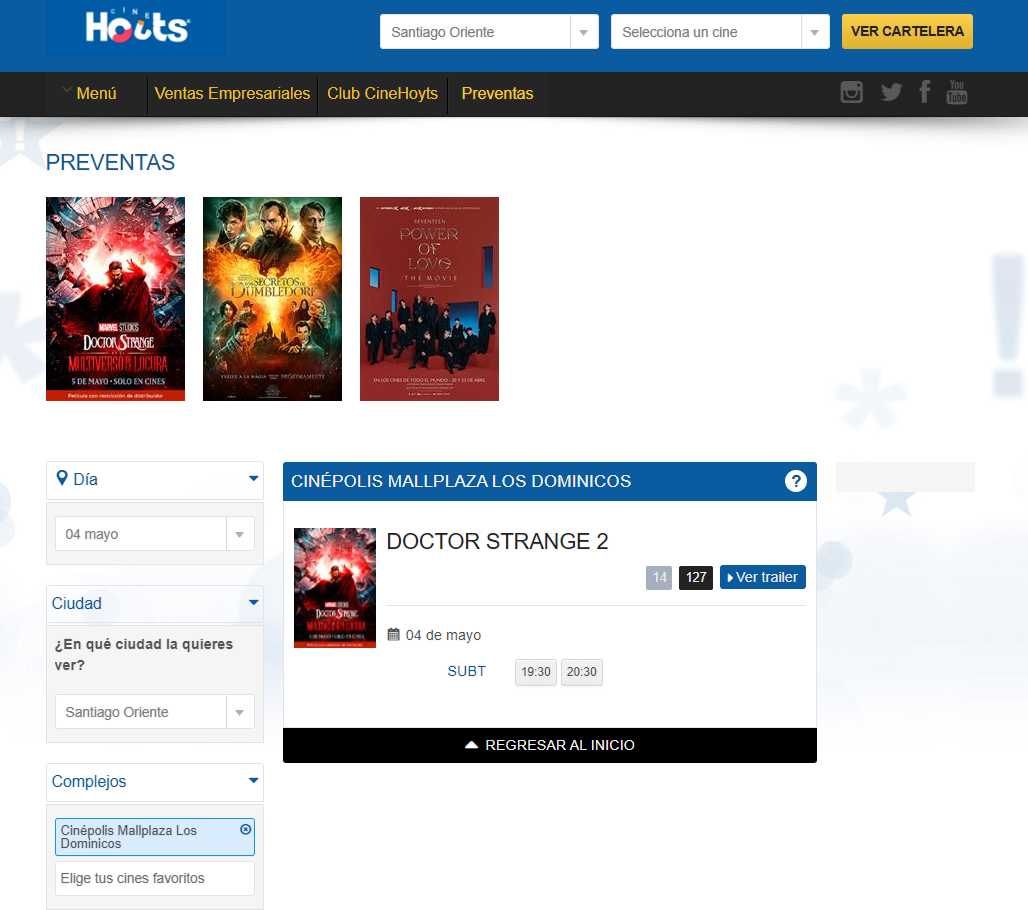The height and width of the screenshot is (910, 1028).
Task: Open the 04 mayo date dropdown
Action: (x=154, y=534)
